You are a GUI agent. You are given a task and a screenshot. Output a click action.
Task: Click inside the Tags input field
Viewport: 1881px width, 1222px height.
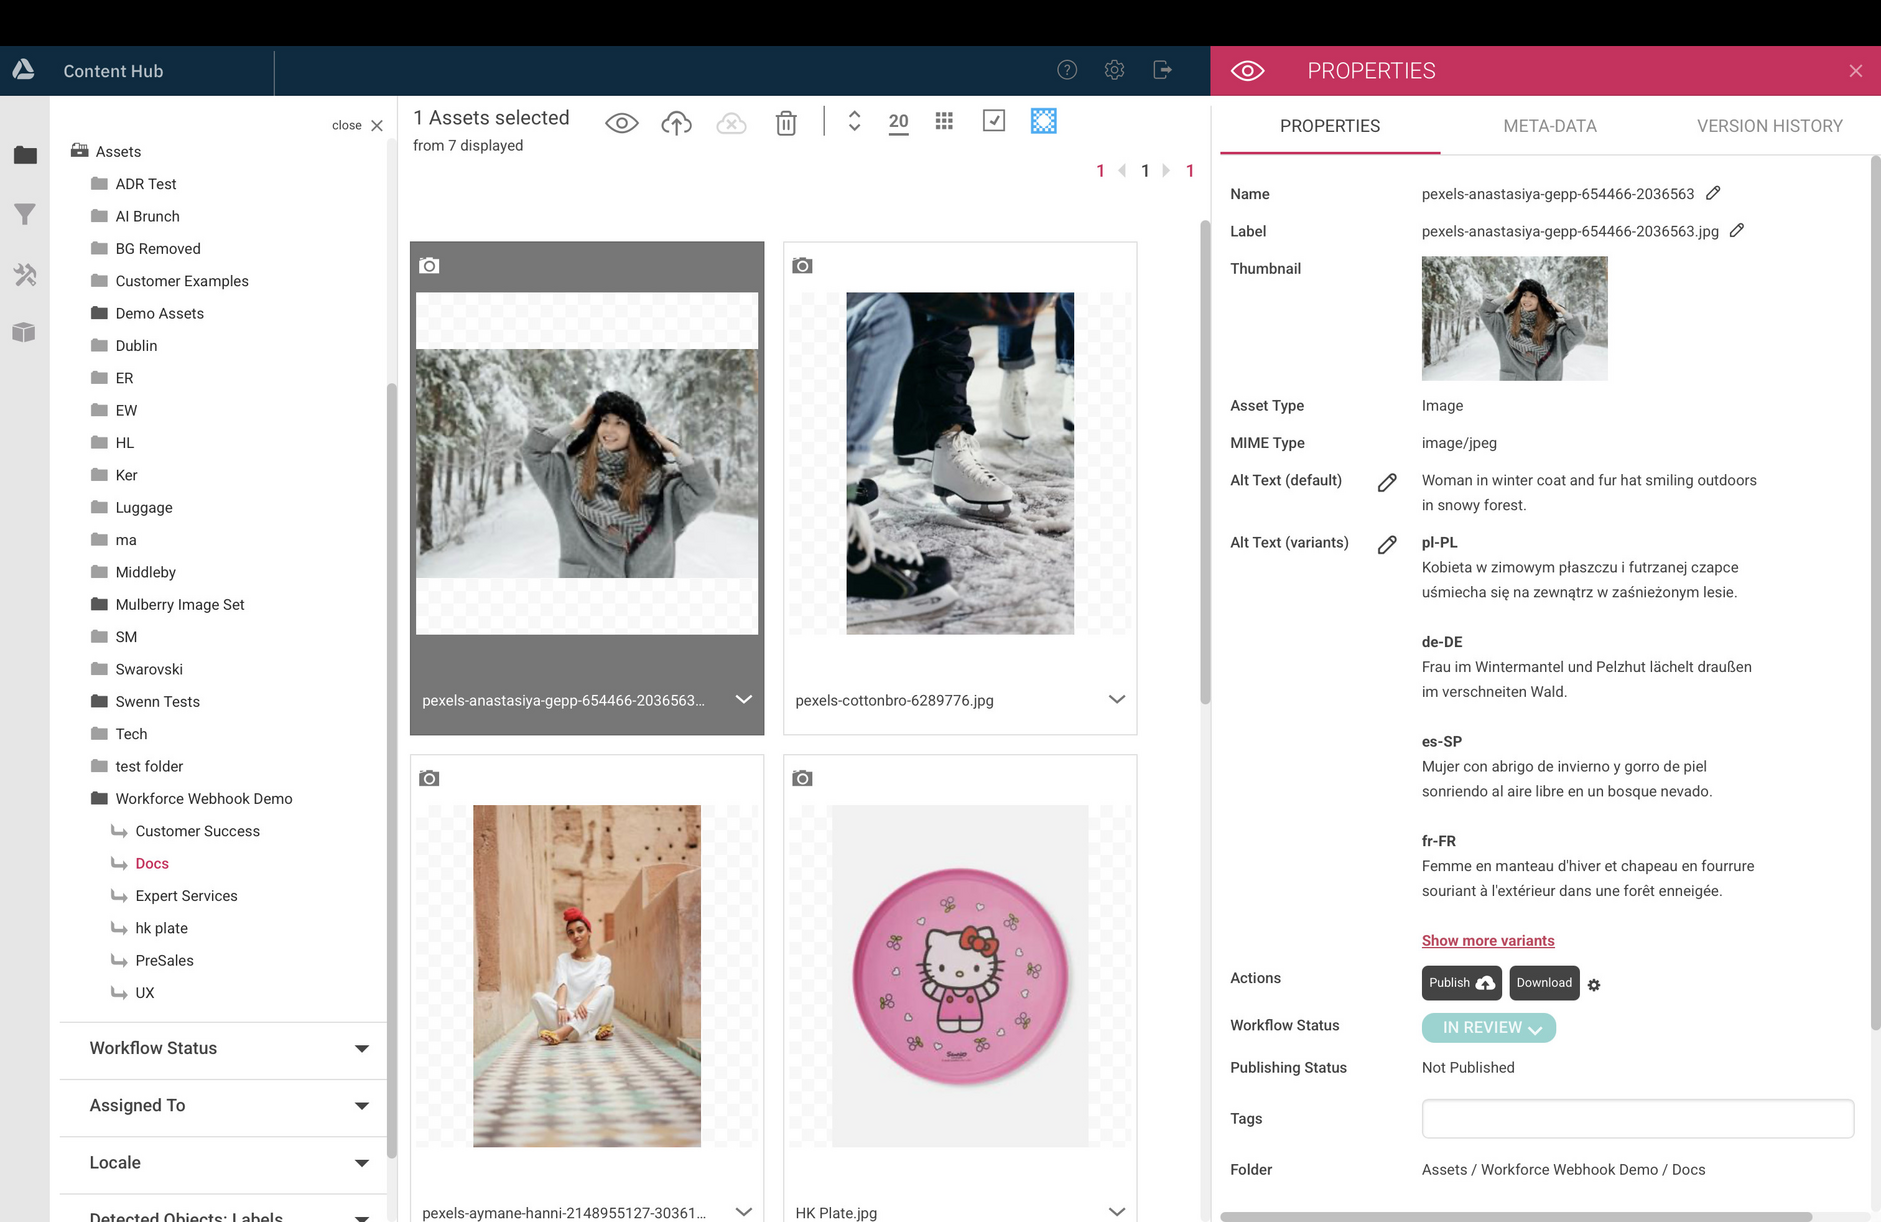coord(1636,1118)
